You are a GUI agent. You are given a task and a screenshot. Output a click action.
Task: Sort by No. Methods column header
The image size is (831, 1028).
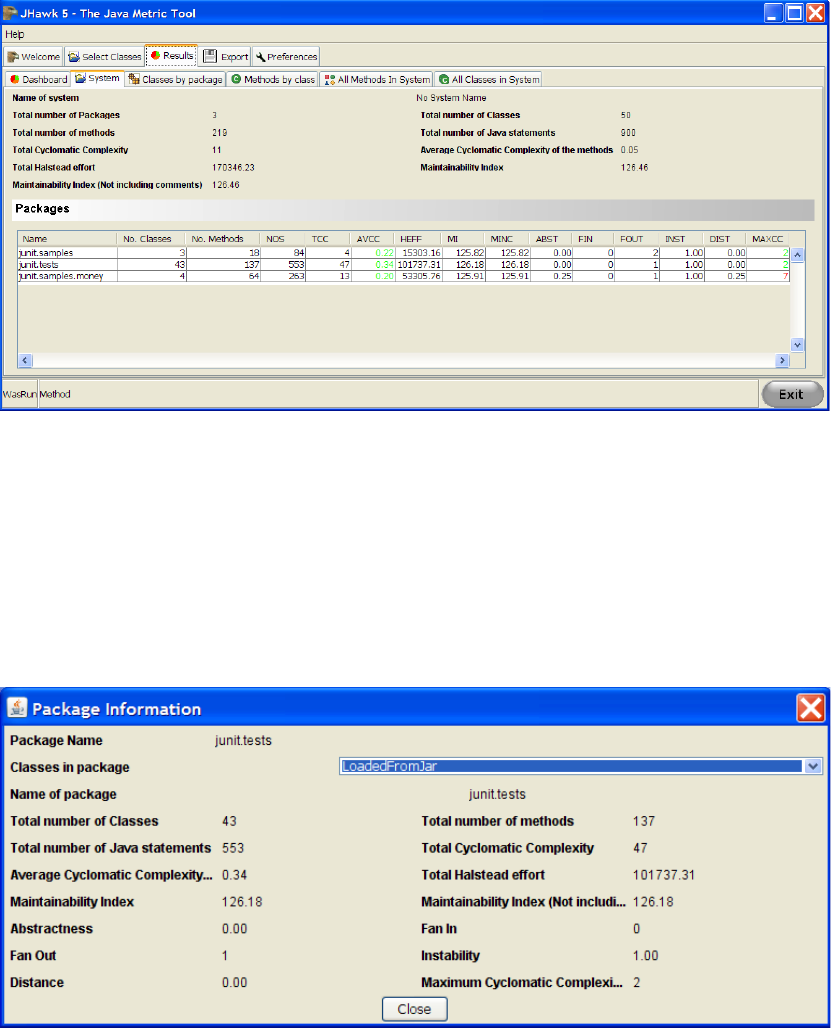[223, 239]
